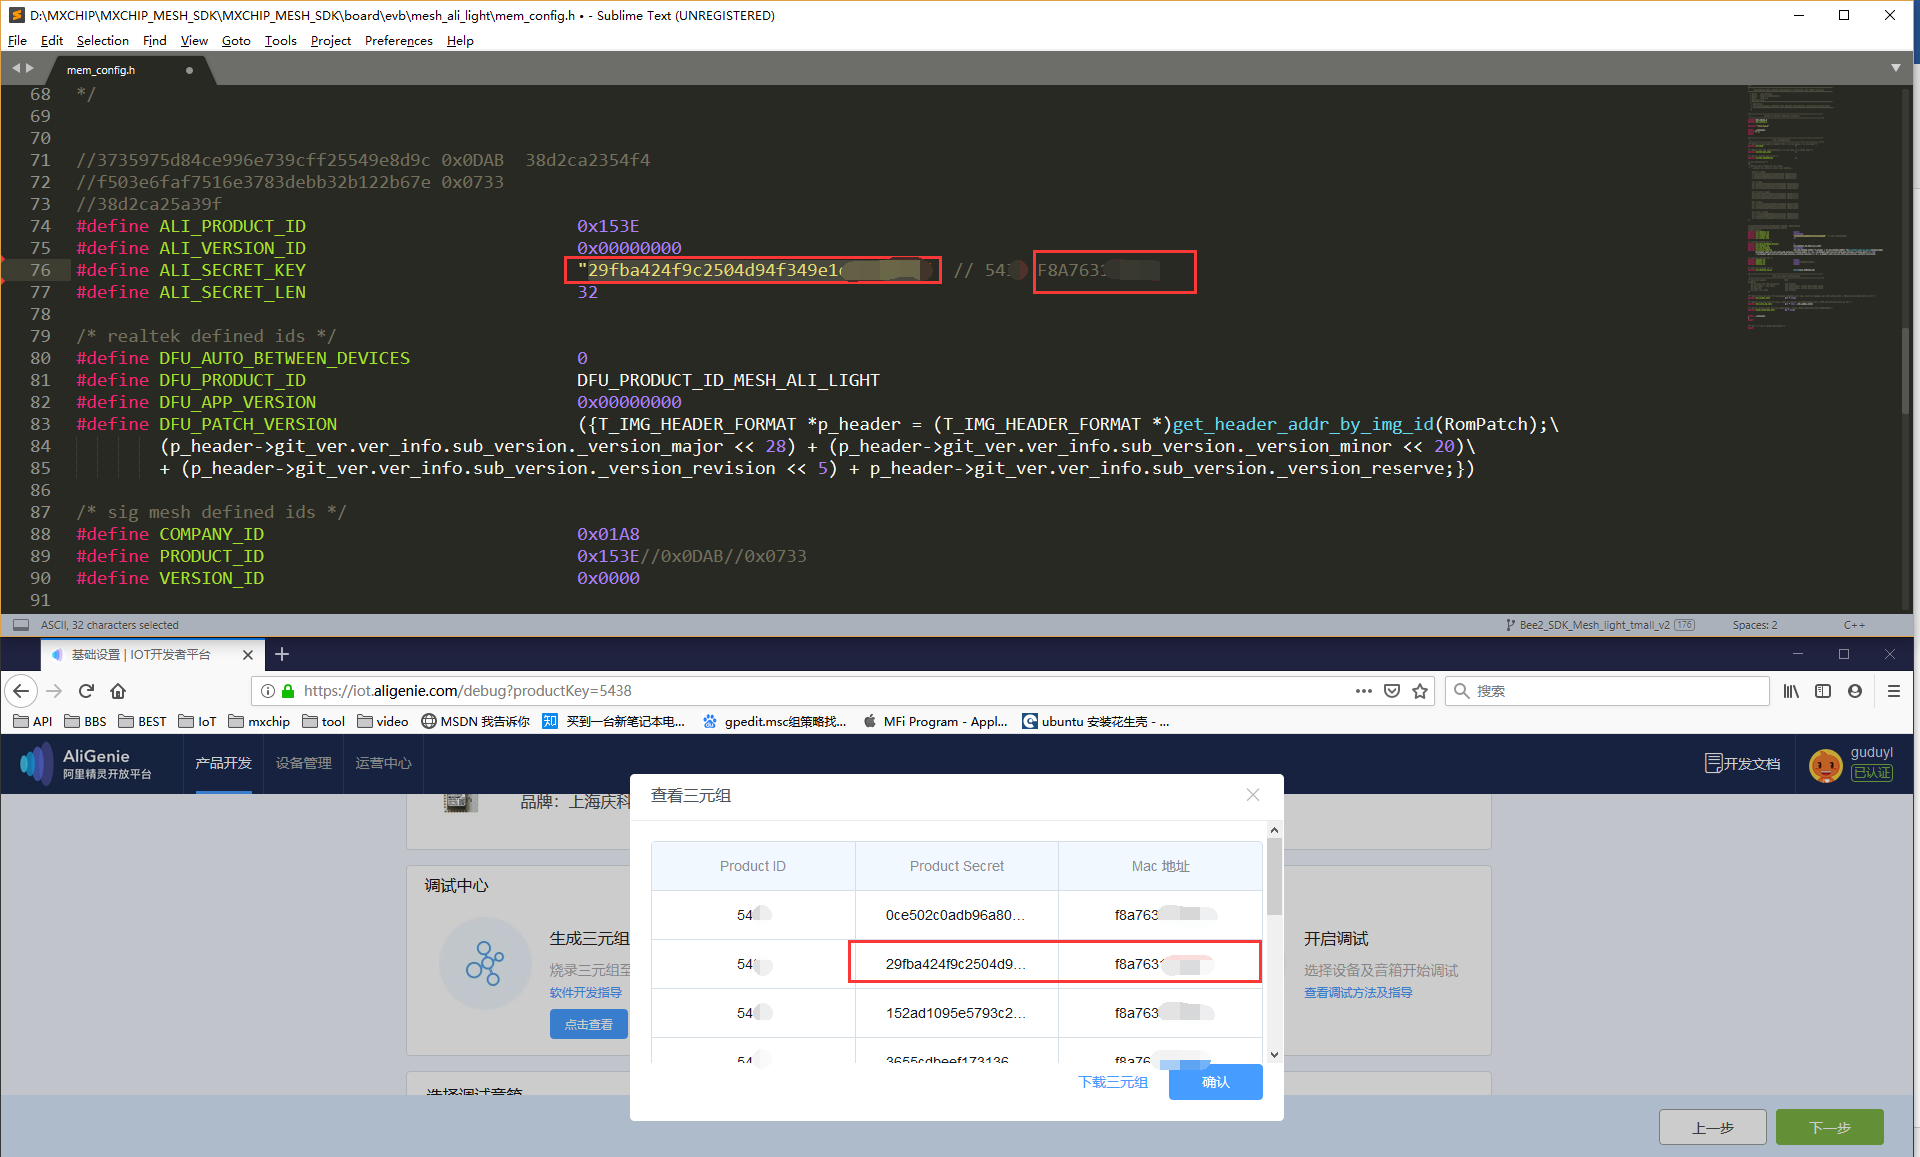This screenshot has width=1920, height=1157.
Task: Open the Selection menu in Sublime Text
Action: click(x=102, y=41)
